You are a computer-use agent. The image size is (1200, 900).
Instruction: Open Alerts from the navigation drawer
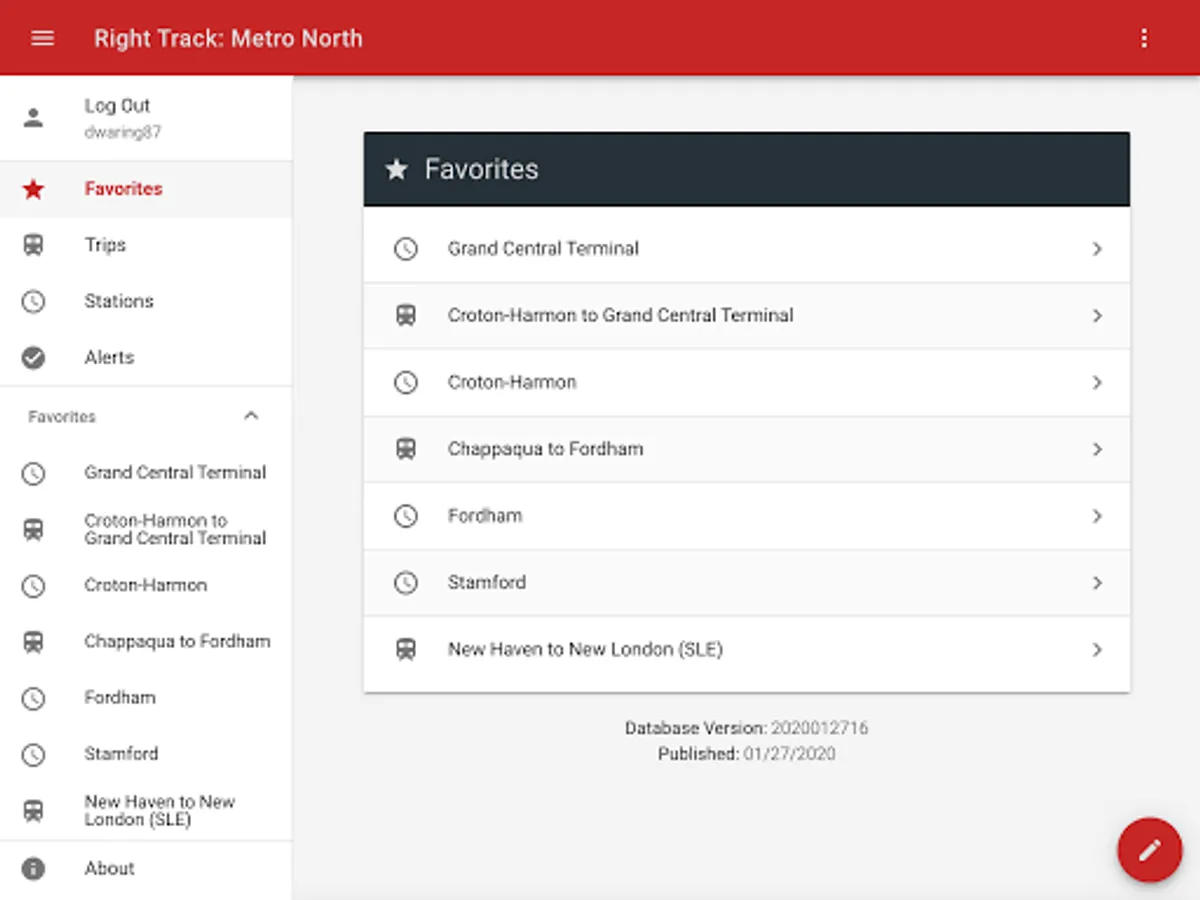click(146, 357)
